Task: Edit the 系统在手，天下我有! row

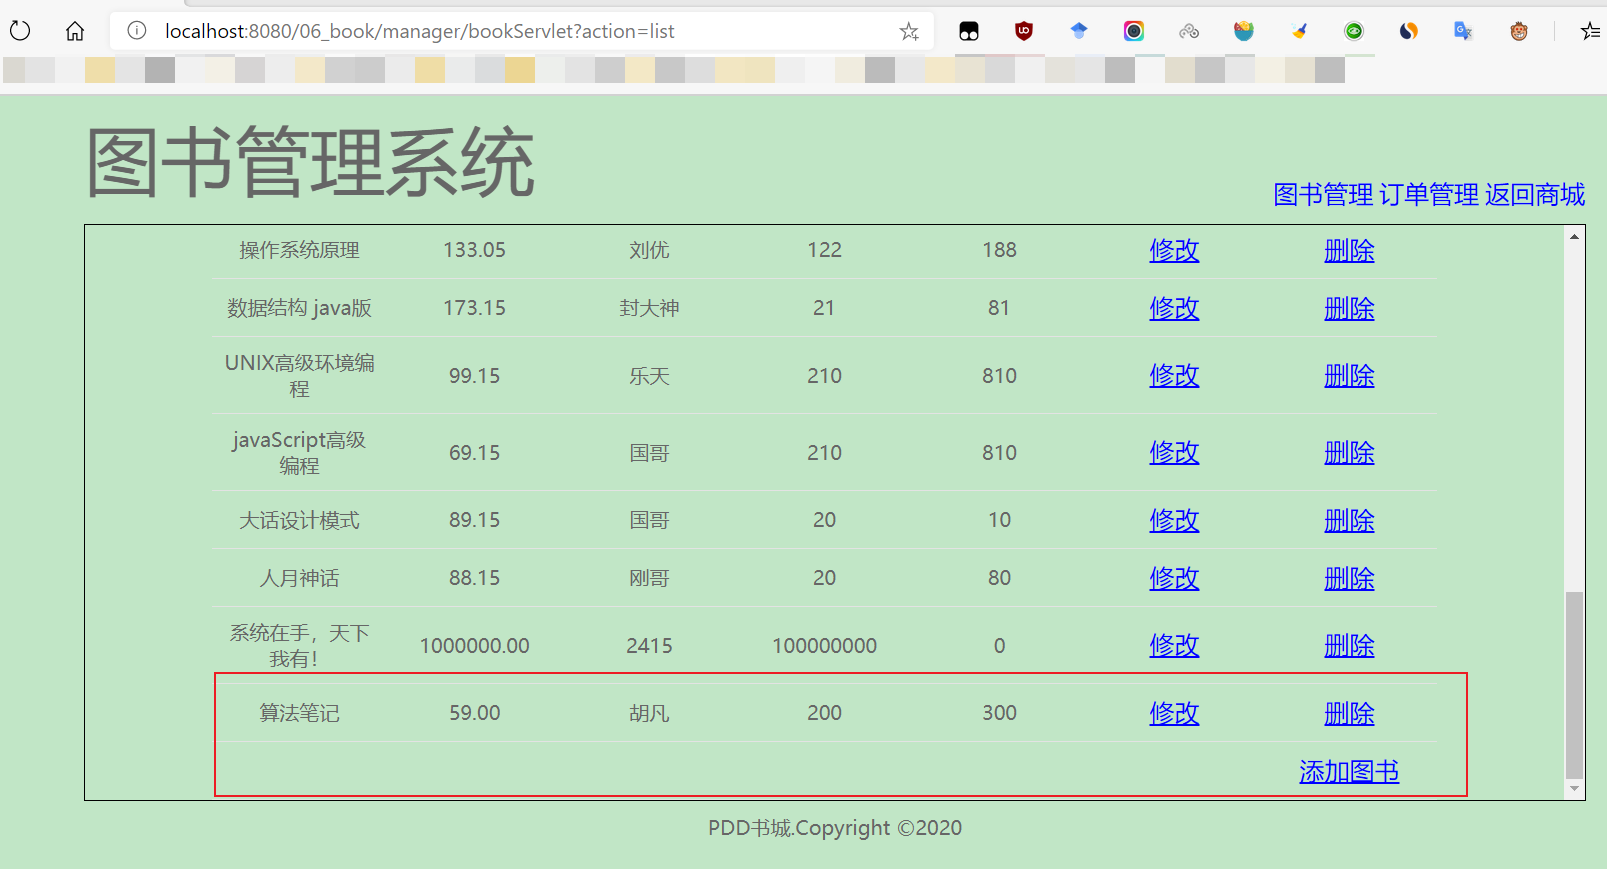Action: point(1174,645)
